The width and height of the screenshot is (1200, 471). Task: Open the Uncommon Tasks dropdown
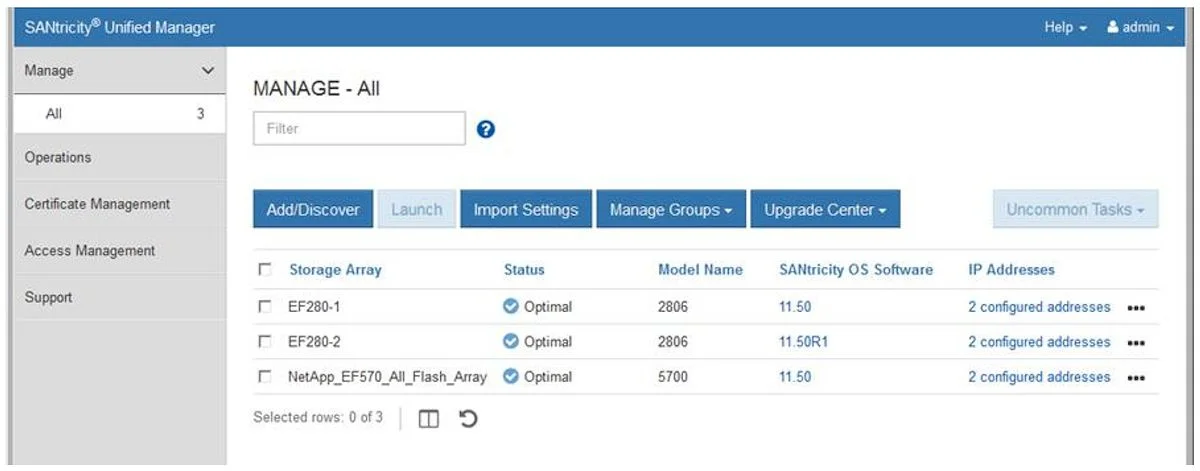point(1075,210)
